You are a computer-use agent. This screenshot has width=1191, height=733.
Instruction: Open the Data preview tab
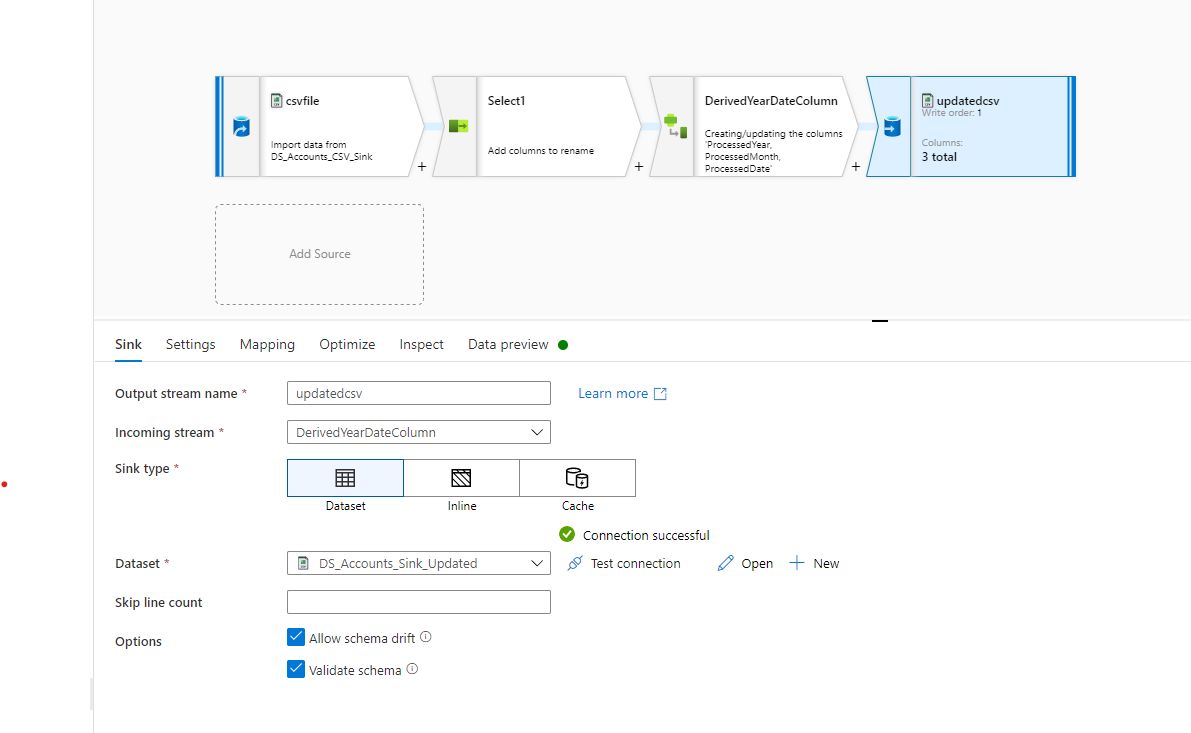pos(507,344)
